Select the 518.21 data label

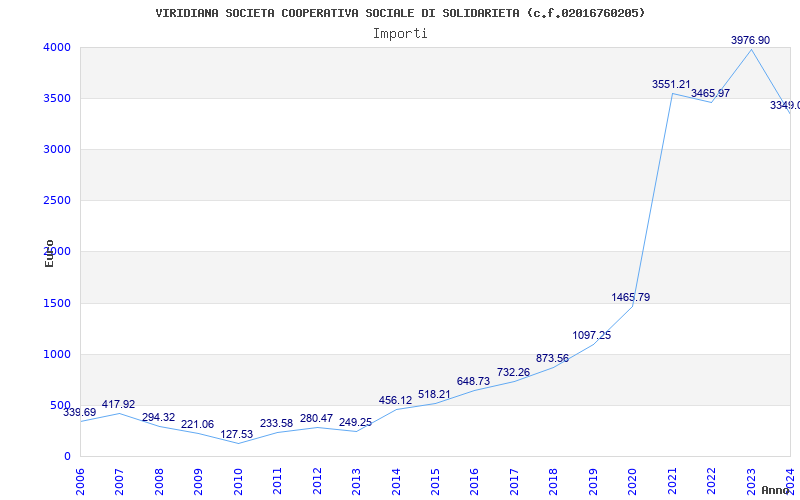pyautogui.click(x=434, y=394)
